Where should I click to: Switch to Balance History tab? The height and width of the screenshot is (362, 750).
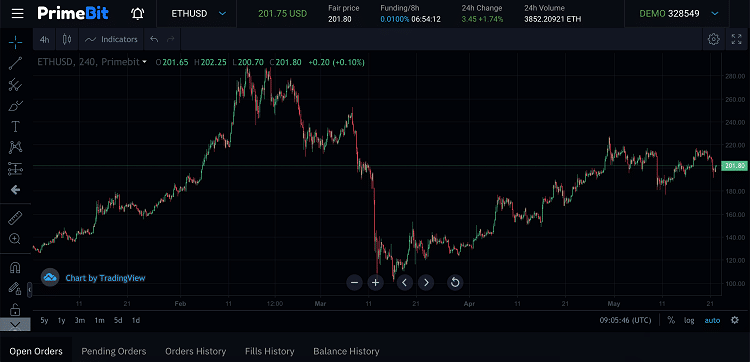(x=346, y=351)
